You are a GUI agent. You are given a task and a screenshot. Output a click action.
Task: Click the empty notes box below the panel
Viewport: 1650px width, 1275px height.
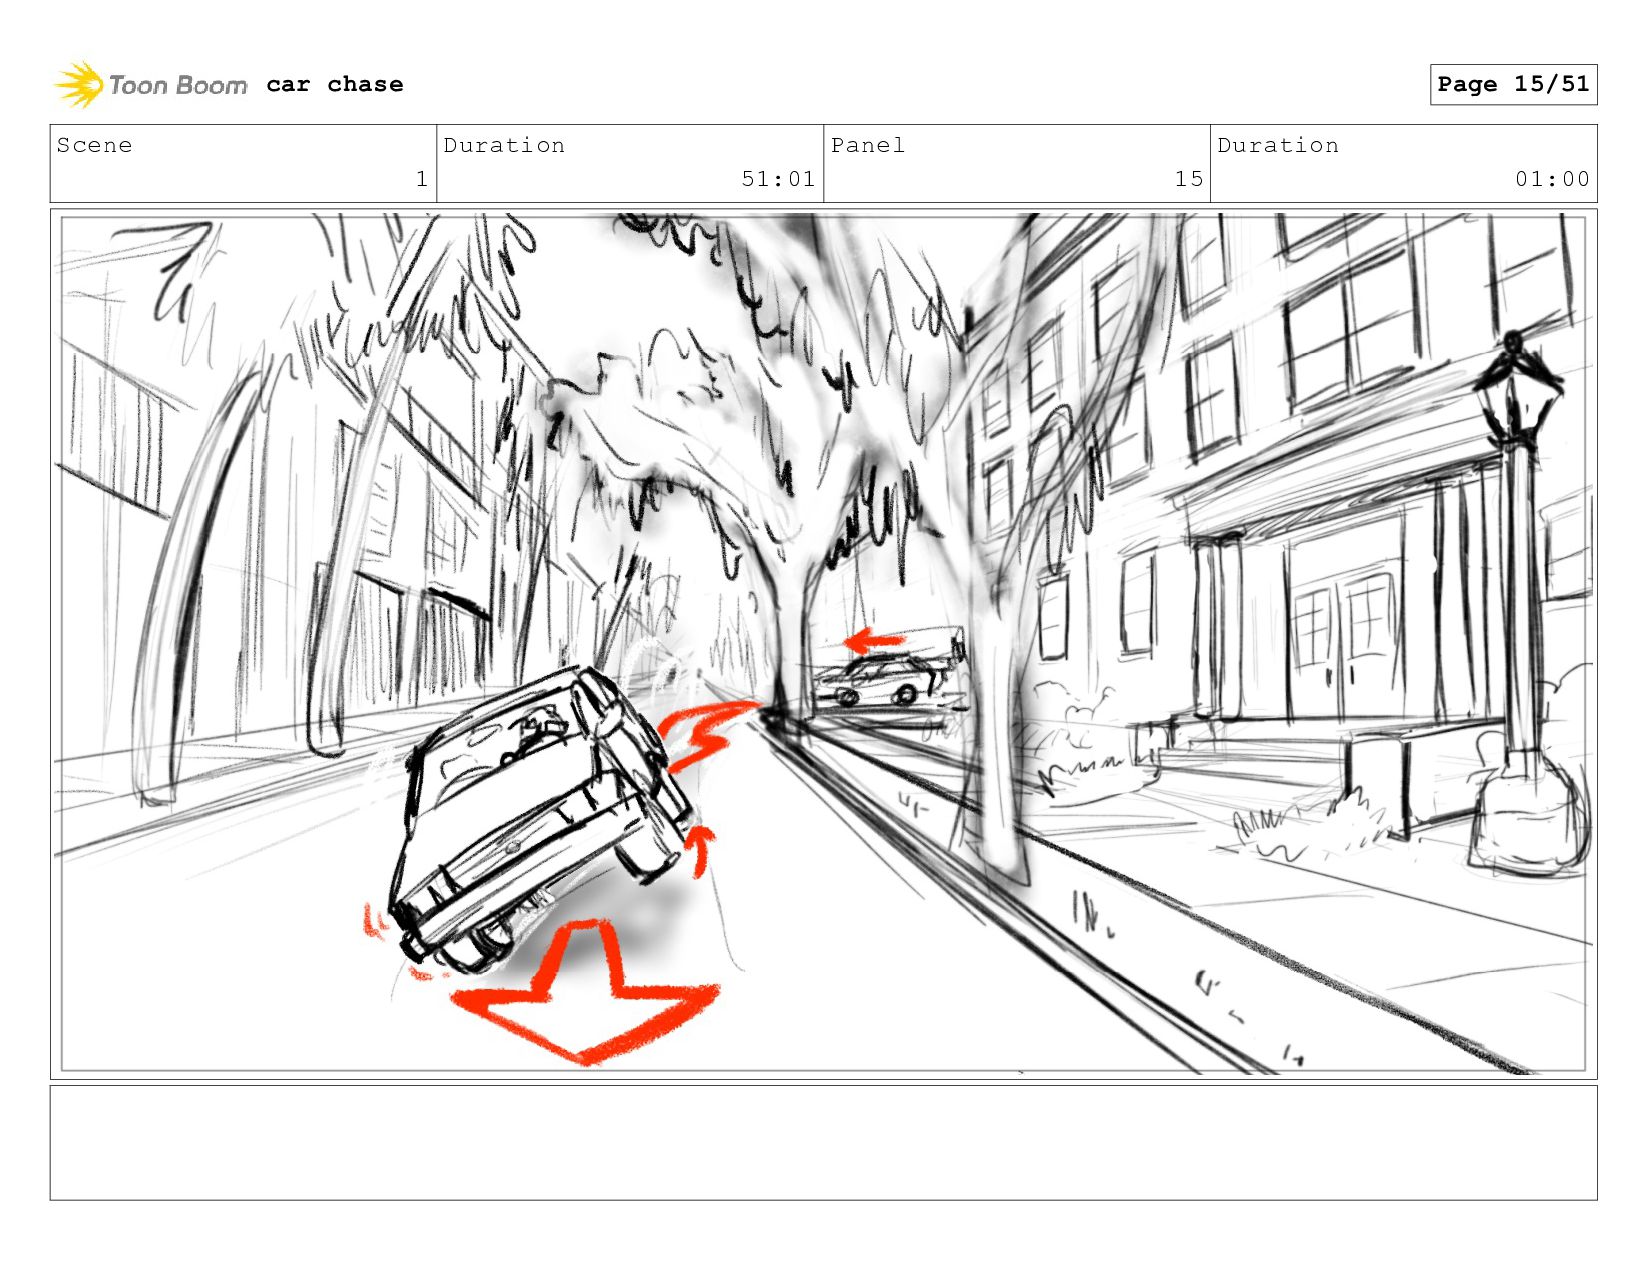point(824,1143)
